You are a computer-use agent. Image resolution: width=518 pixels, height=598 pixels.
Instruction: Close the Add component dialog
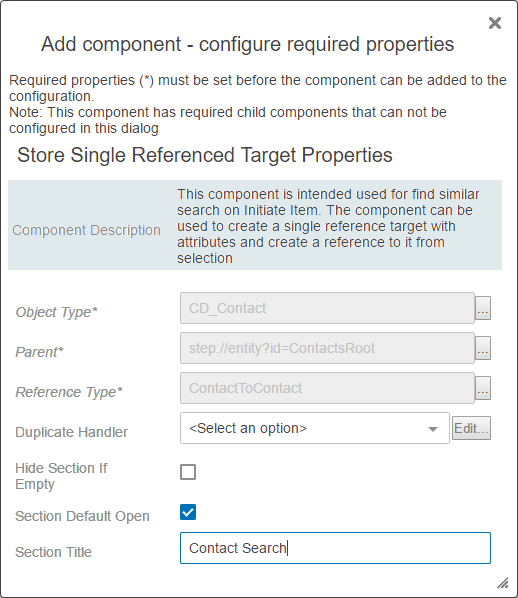pos(495,23)
